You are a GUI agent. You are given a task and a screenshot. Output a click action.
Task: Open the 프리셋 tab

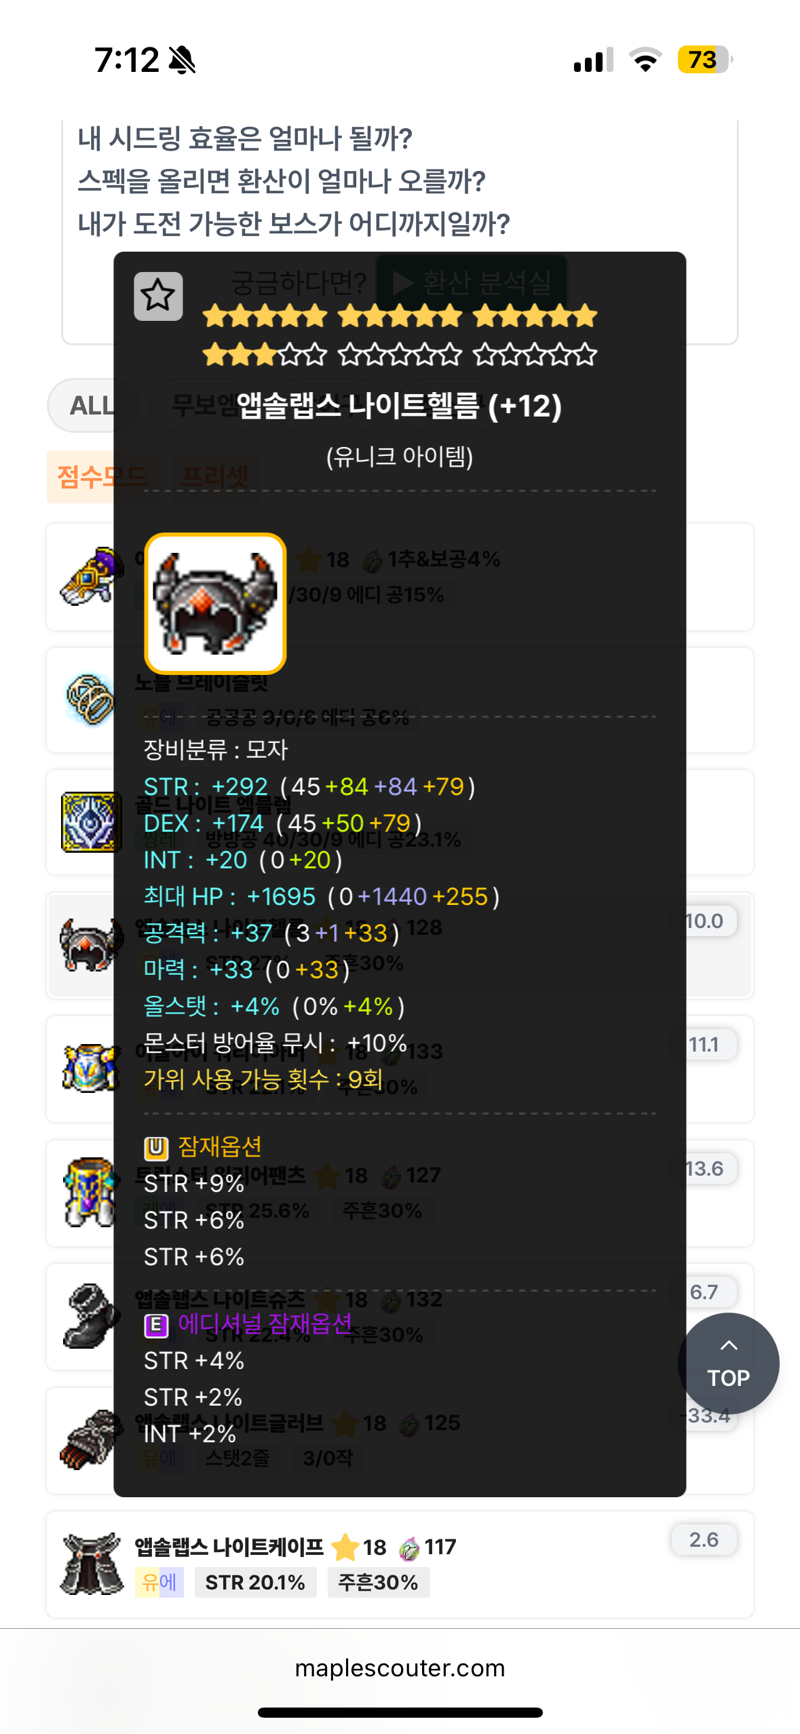pyautogui.click(x=213, y=476)
